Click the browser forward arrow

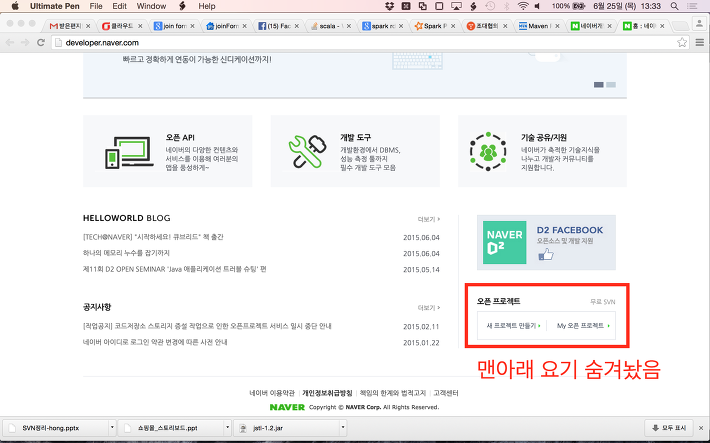click(25, 43)
